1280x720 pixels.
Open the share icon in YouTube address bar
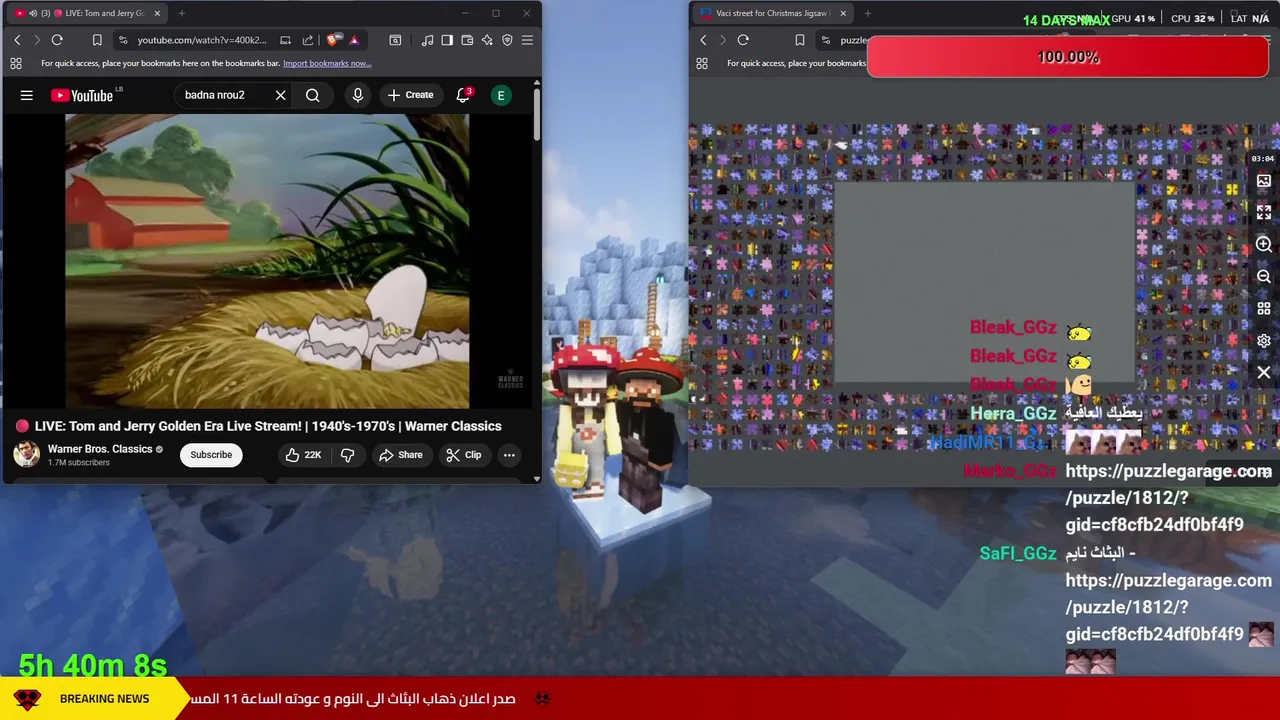pyautogui.click(x=308, y=40)
